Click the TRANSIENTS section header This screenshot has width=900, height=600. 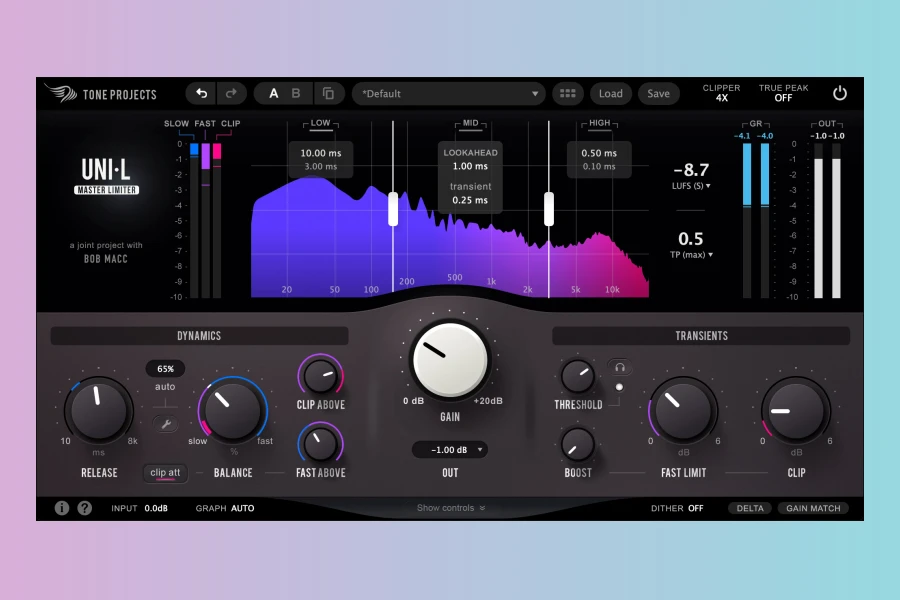coord(701,336)
